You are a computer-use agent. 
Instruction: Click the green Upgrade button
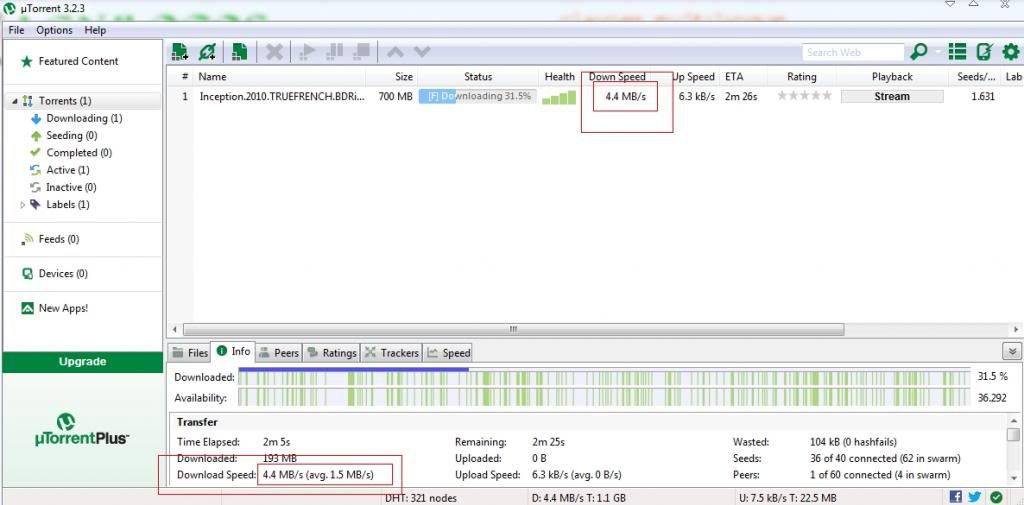coord(82,362)
